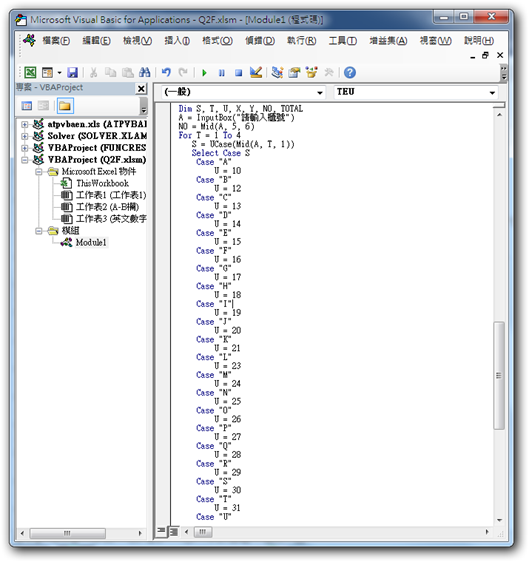Toggle Design Mode icon
The image size is (529, 562).
(x=256, y=73)
